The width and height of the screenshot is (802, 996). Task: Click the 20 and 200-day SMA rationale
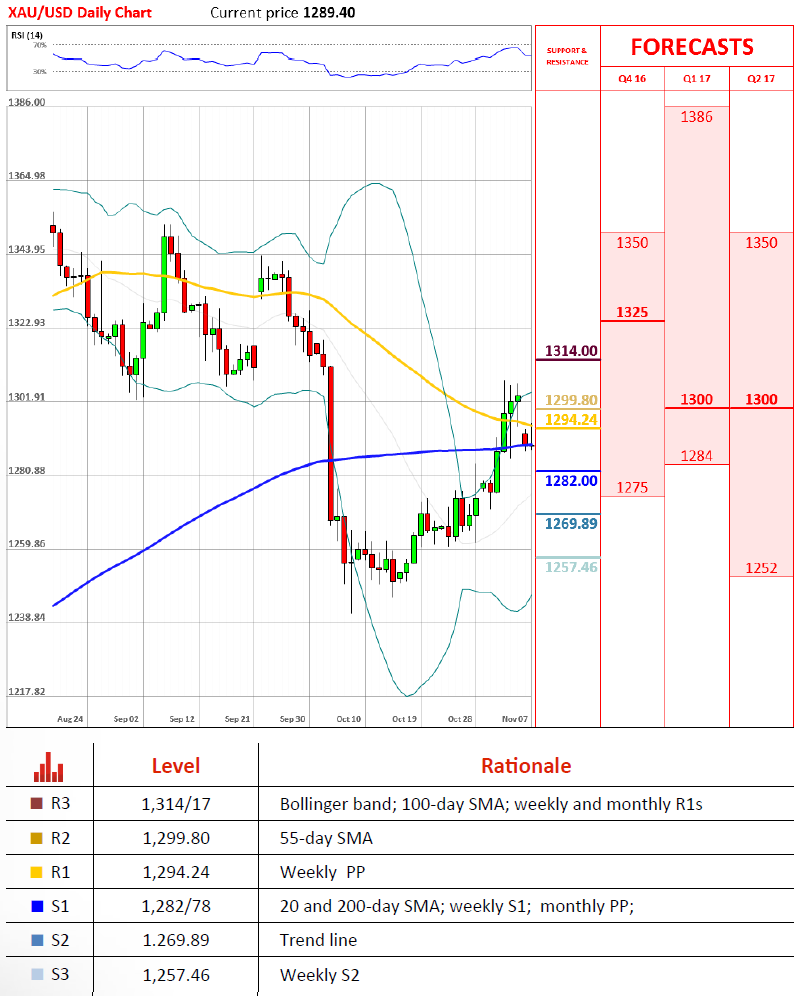click(x=457, y=906)
